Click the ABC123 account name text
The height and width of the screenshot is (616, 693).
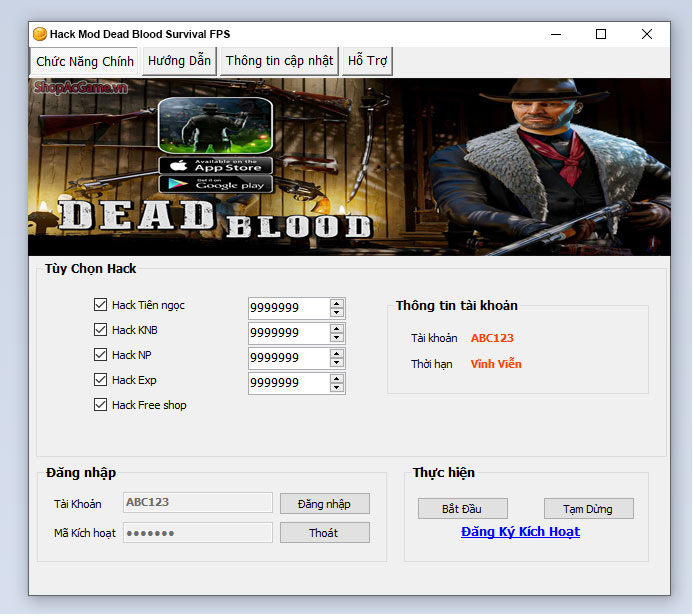click(492, 338)
